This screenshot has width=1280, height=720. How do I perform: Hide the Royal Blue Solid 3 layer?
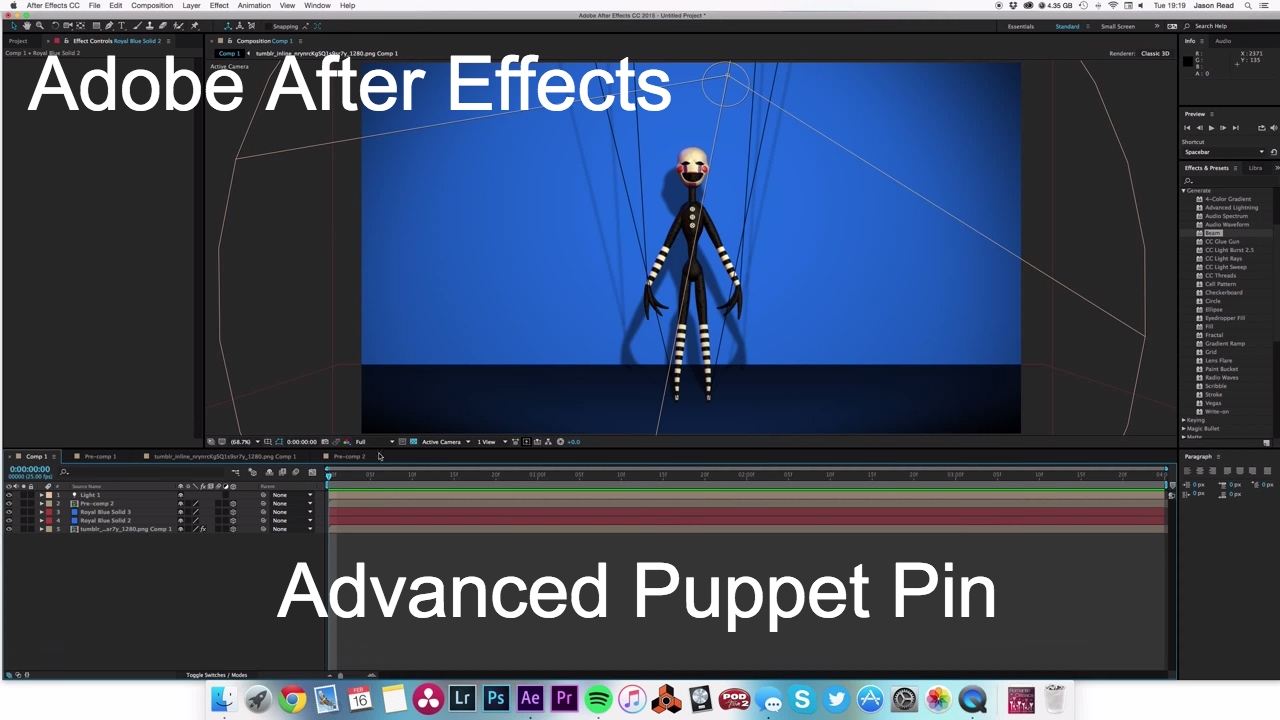coord(9,512)
